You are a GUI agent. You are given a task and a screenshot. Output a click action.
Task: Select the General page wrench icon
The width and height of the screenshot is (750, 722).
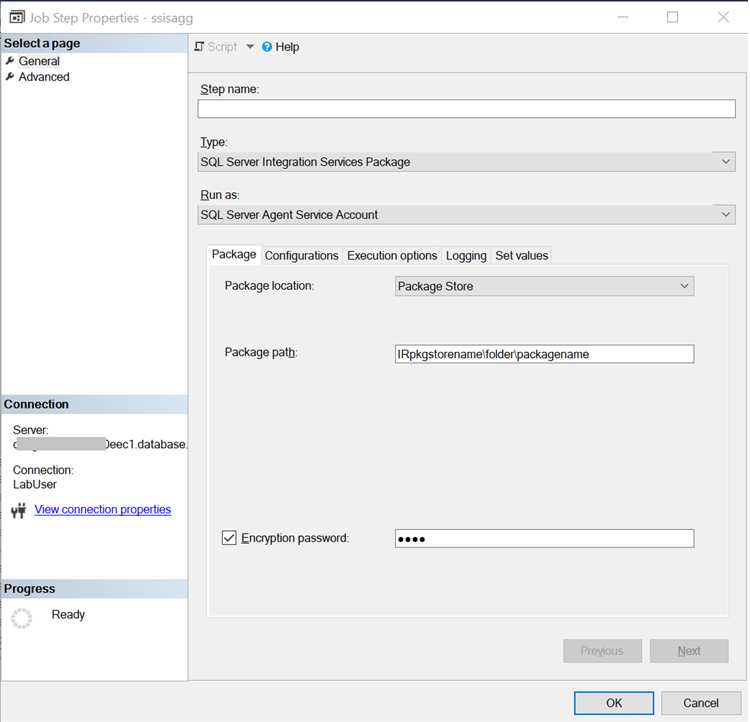tap(10, 61)
